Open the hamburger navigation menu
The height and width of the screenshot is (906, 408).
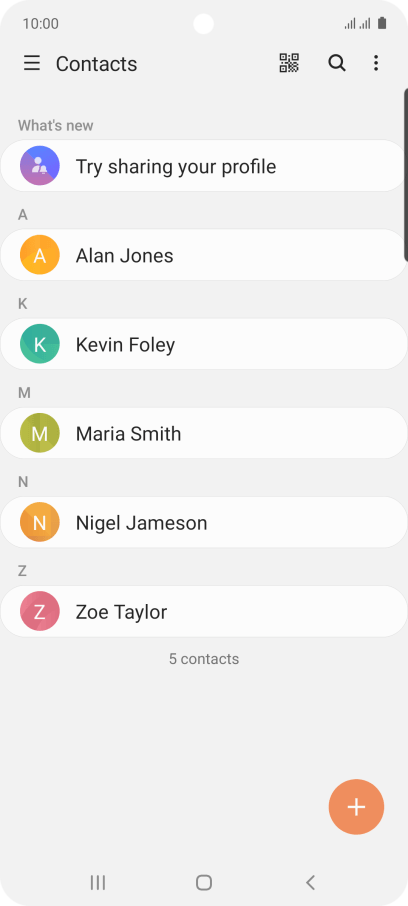coord(32,63)
